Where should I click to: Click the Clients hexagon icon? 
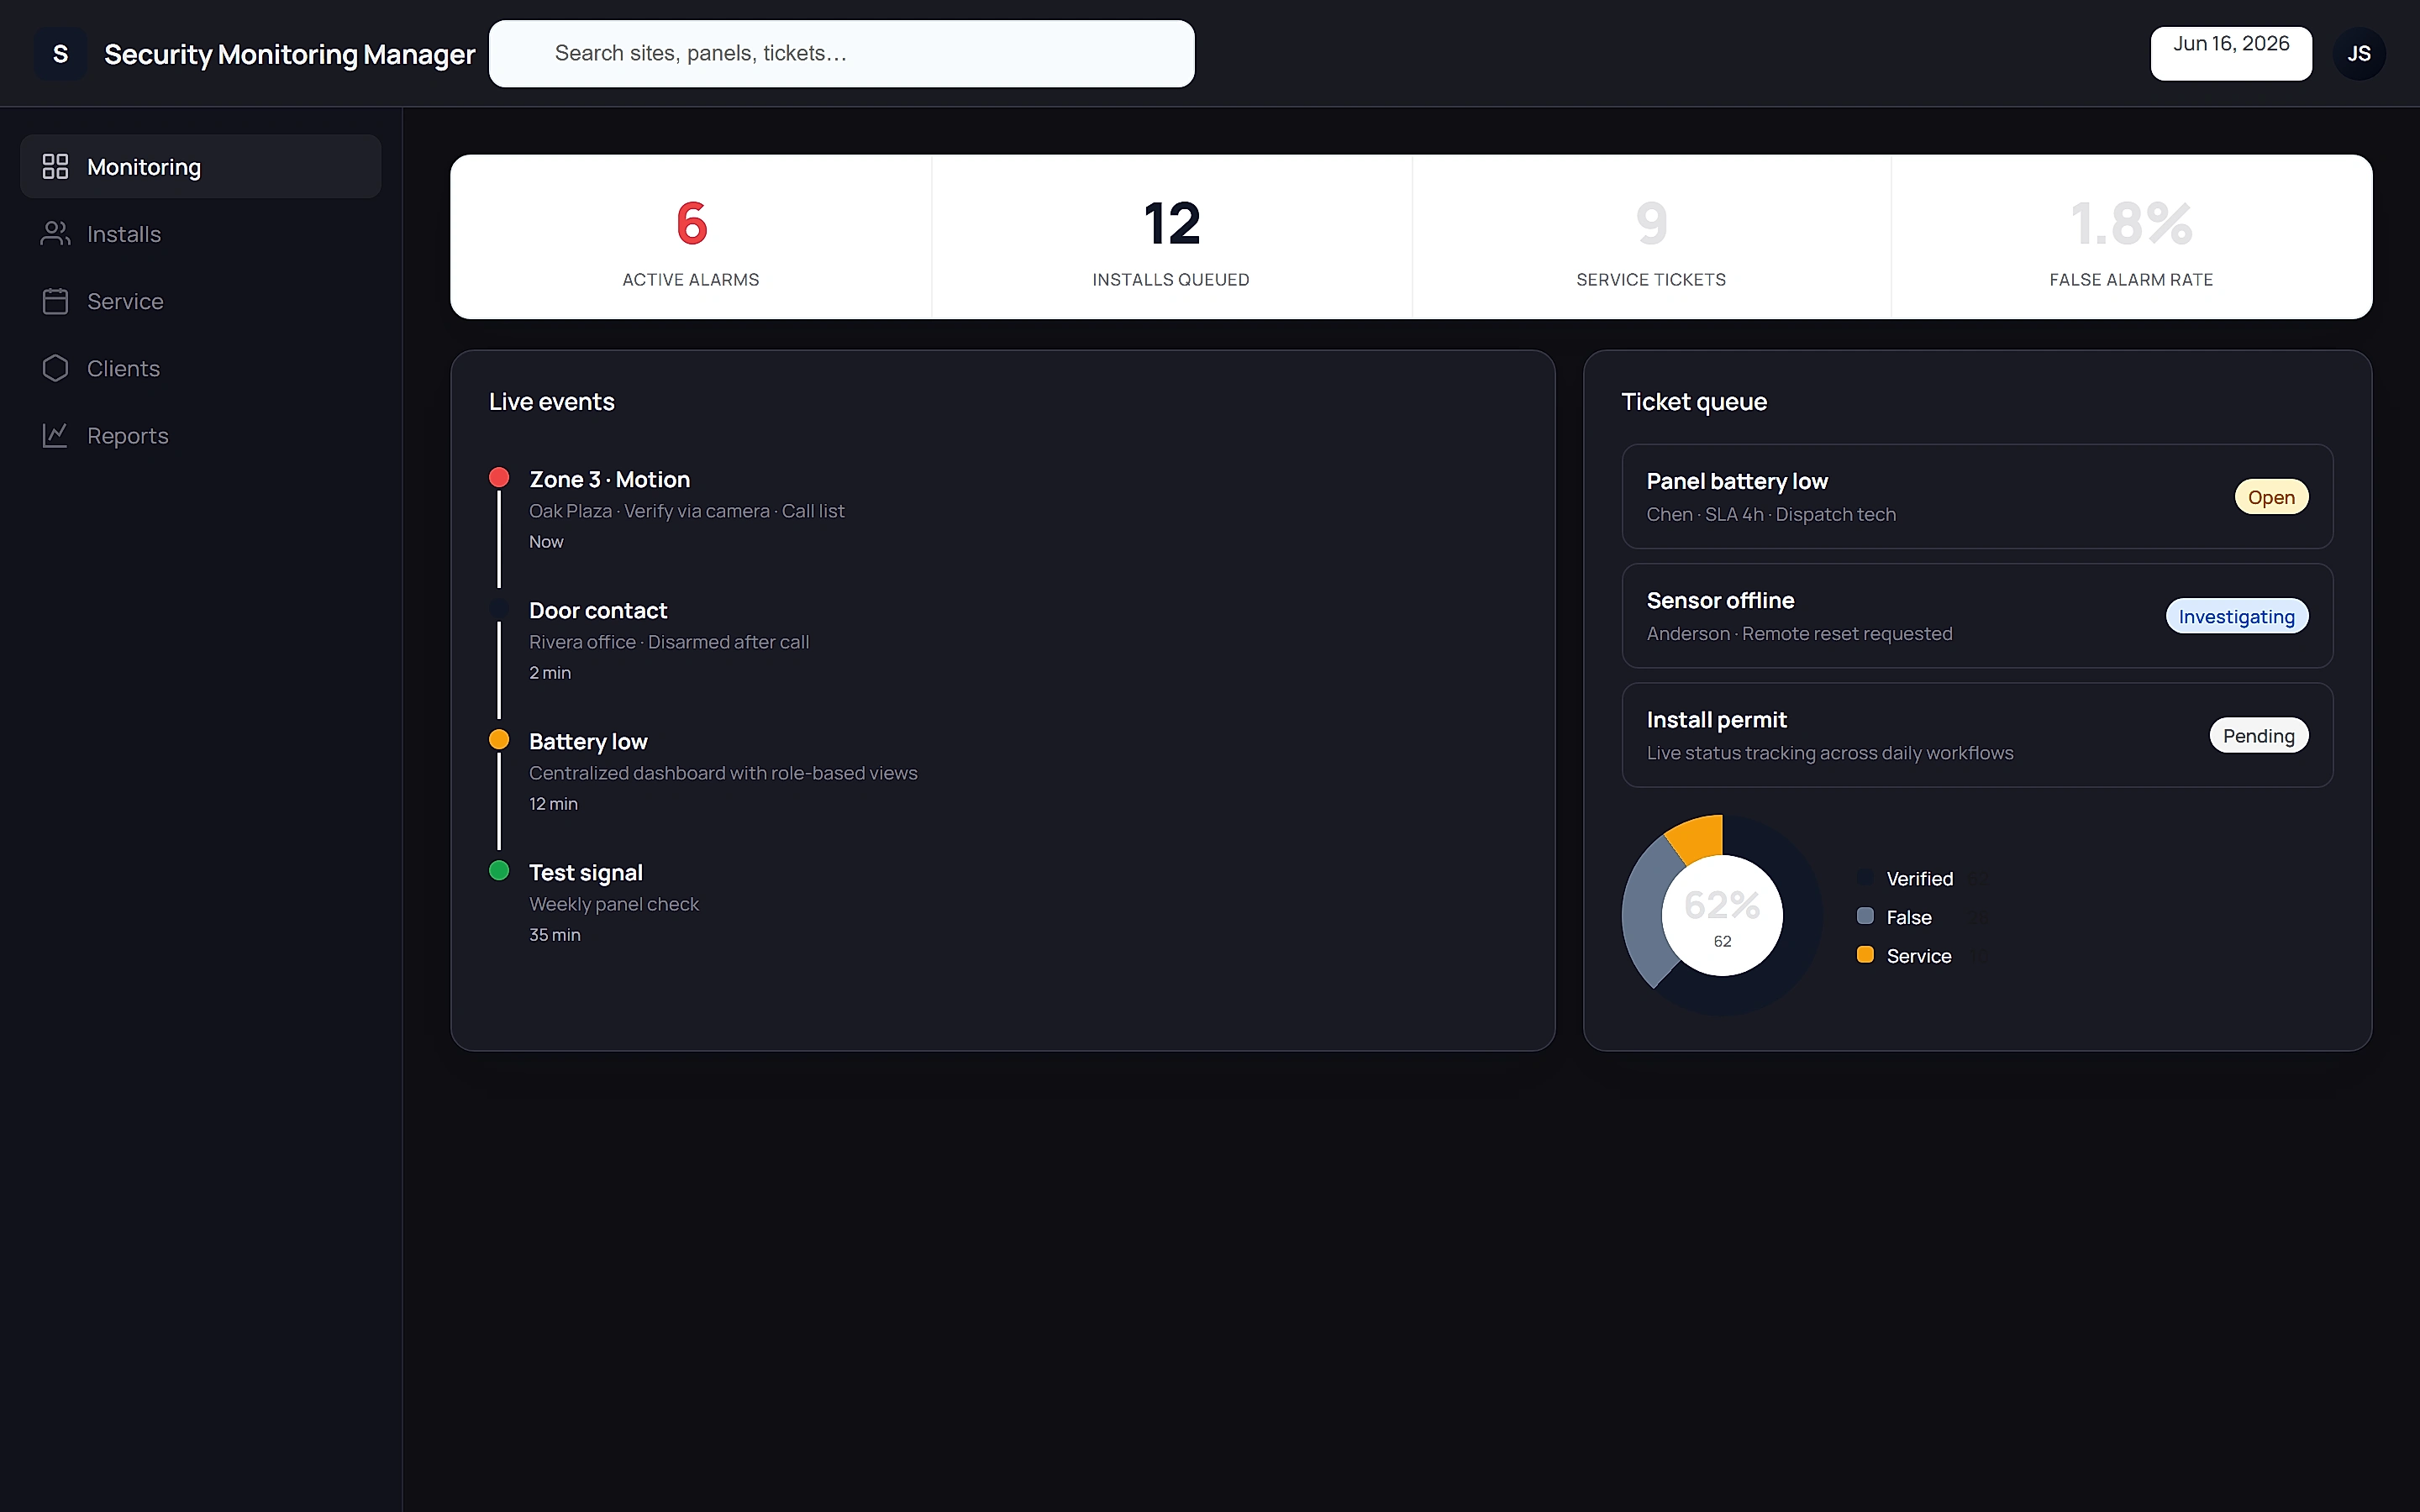click(55, 368)
